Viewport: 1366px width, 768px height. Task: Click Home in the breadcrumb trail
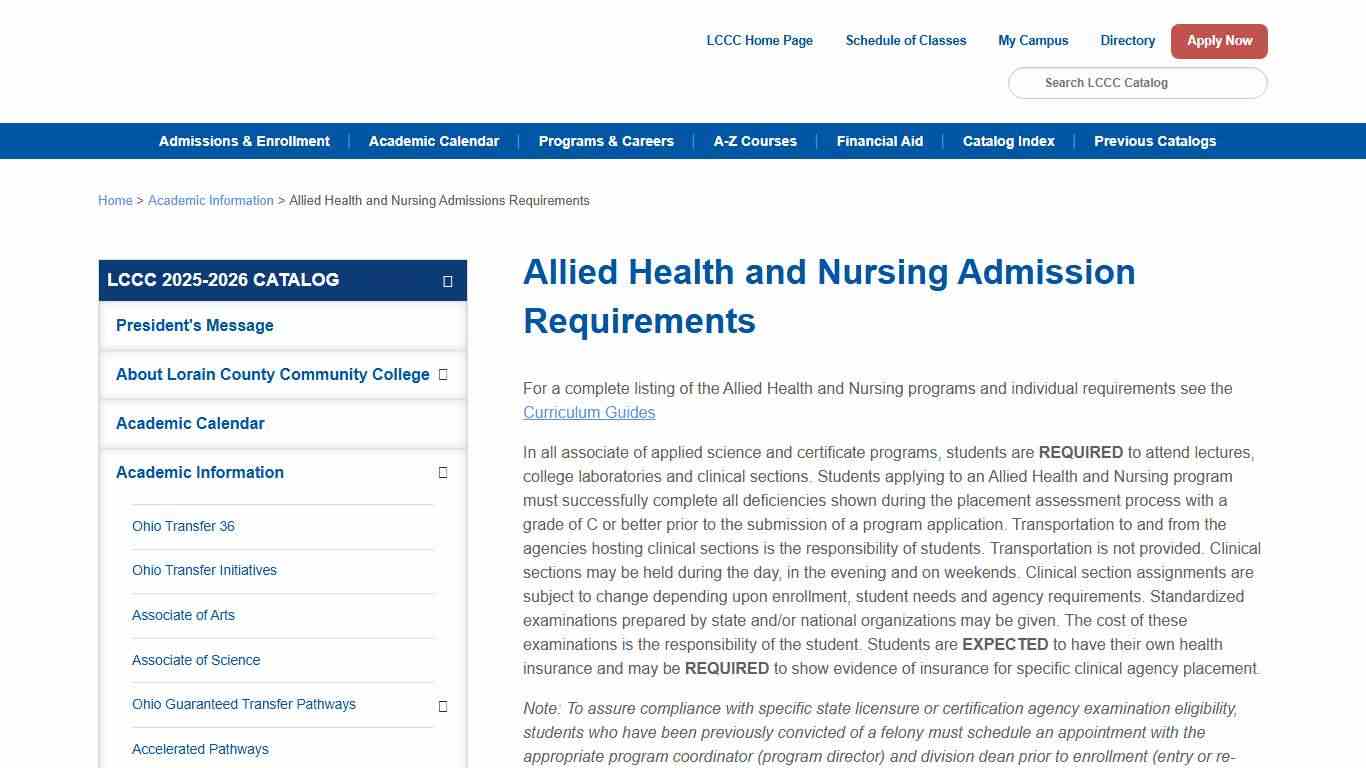point(115,200)
